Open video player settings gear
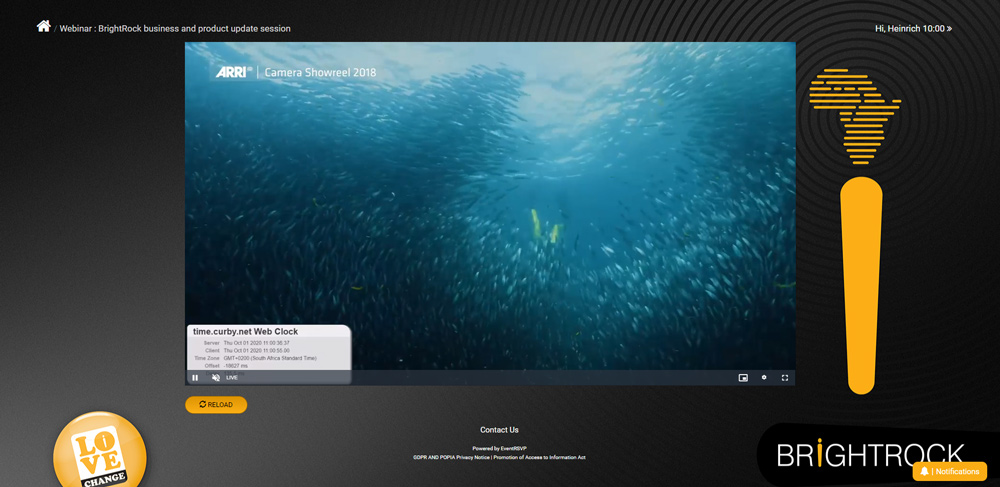The height and width of the screenshot is (487, 1000). click(764, 378)
